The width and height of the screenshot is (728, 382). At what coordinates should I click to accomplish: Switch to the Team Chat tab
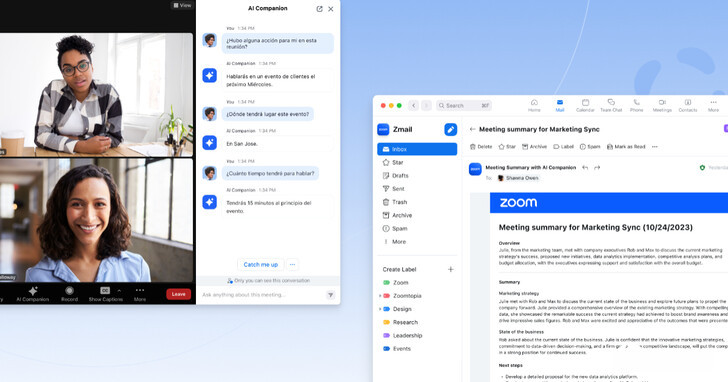point(611,105)
